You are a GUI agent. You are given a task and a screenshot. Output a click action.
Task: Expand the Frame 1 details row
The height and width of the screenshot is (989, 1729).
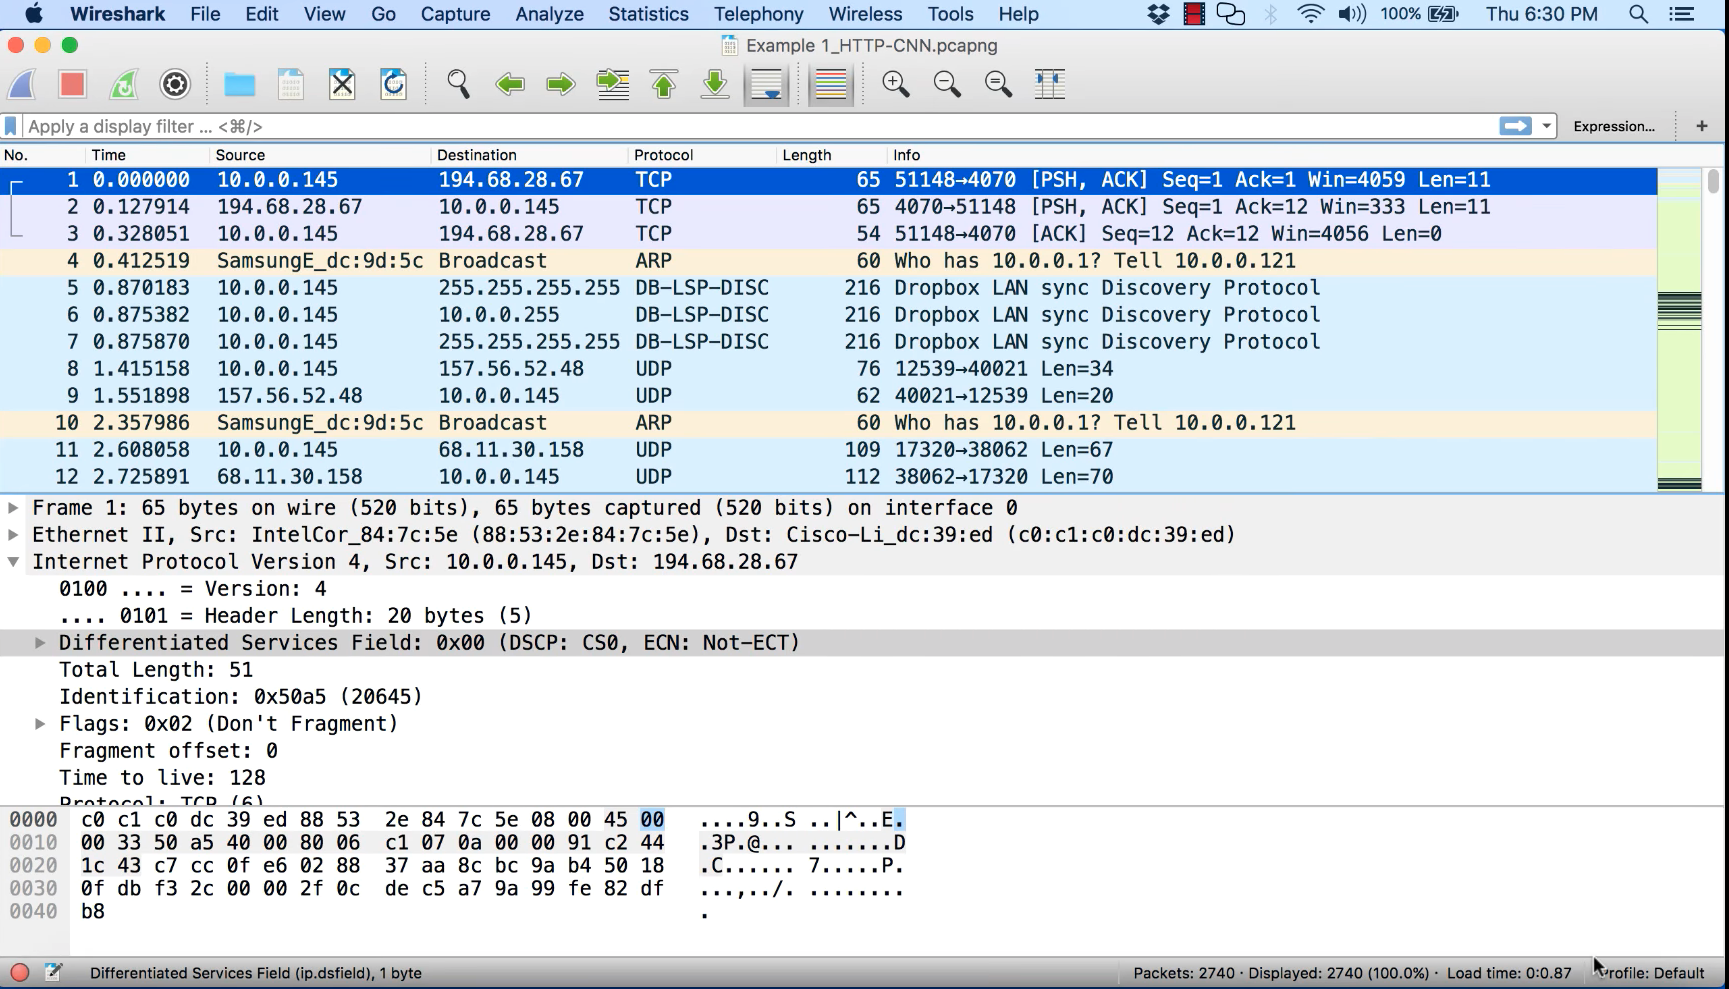pos(13,508)
